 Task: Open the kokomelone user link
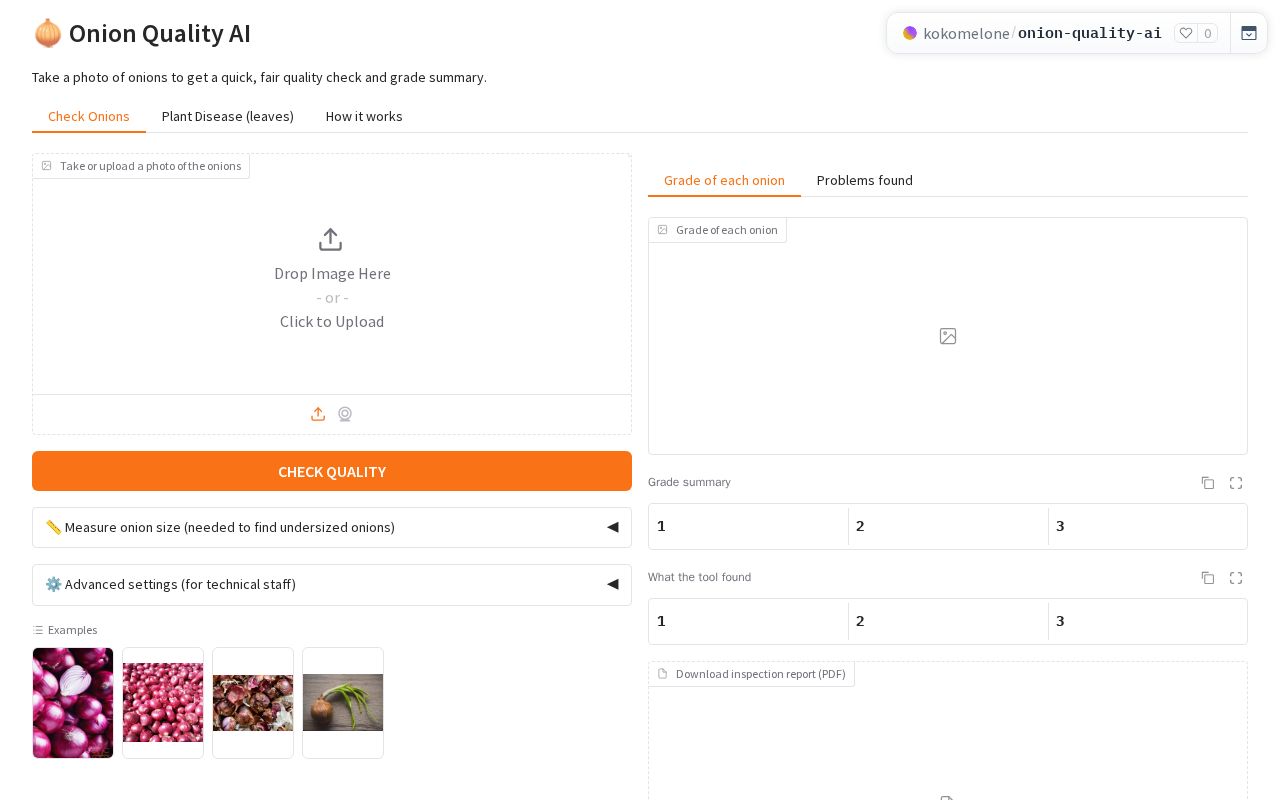point(966,33)
